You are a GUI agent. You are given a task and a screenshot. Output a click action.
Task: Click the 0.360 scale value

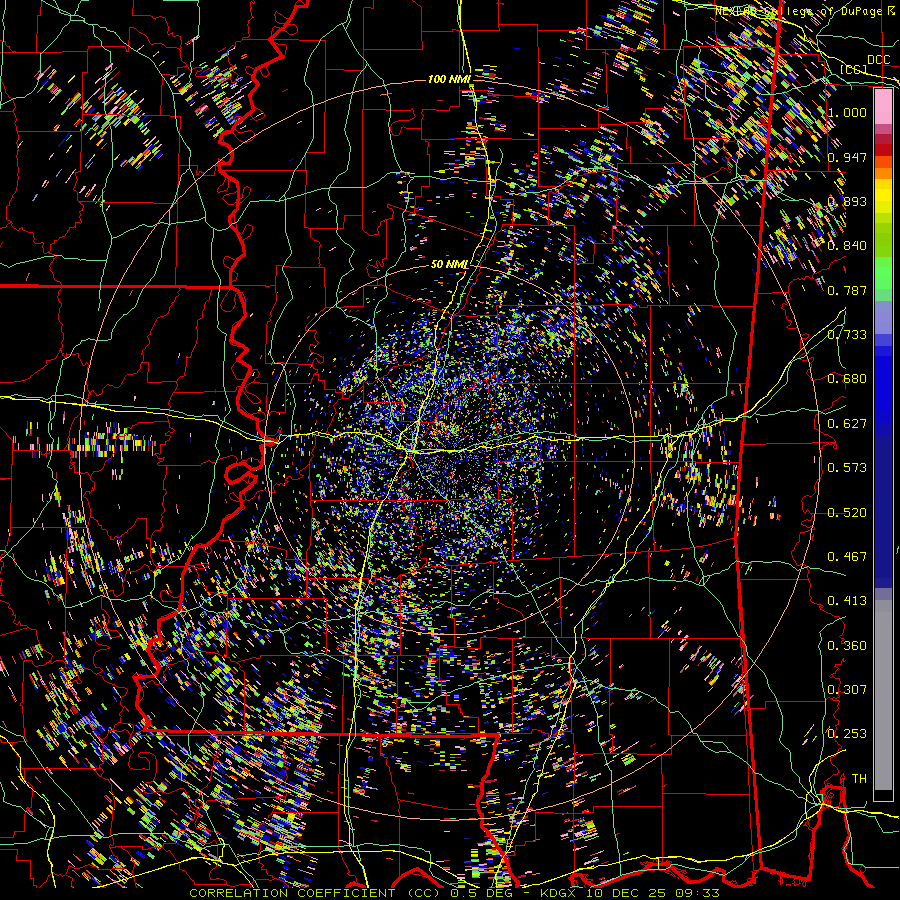(x=847, y=645)
